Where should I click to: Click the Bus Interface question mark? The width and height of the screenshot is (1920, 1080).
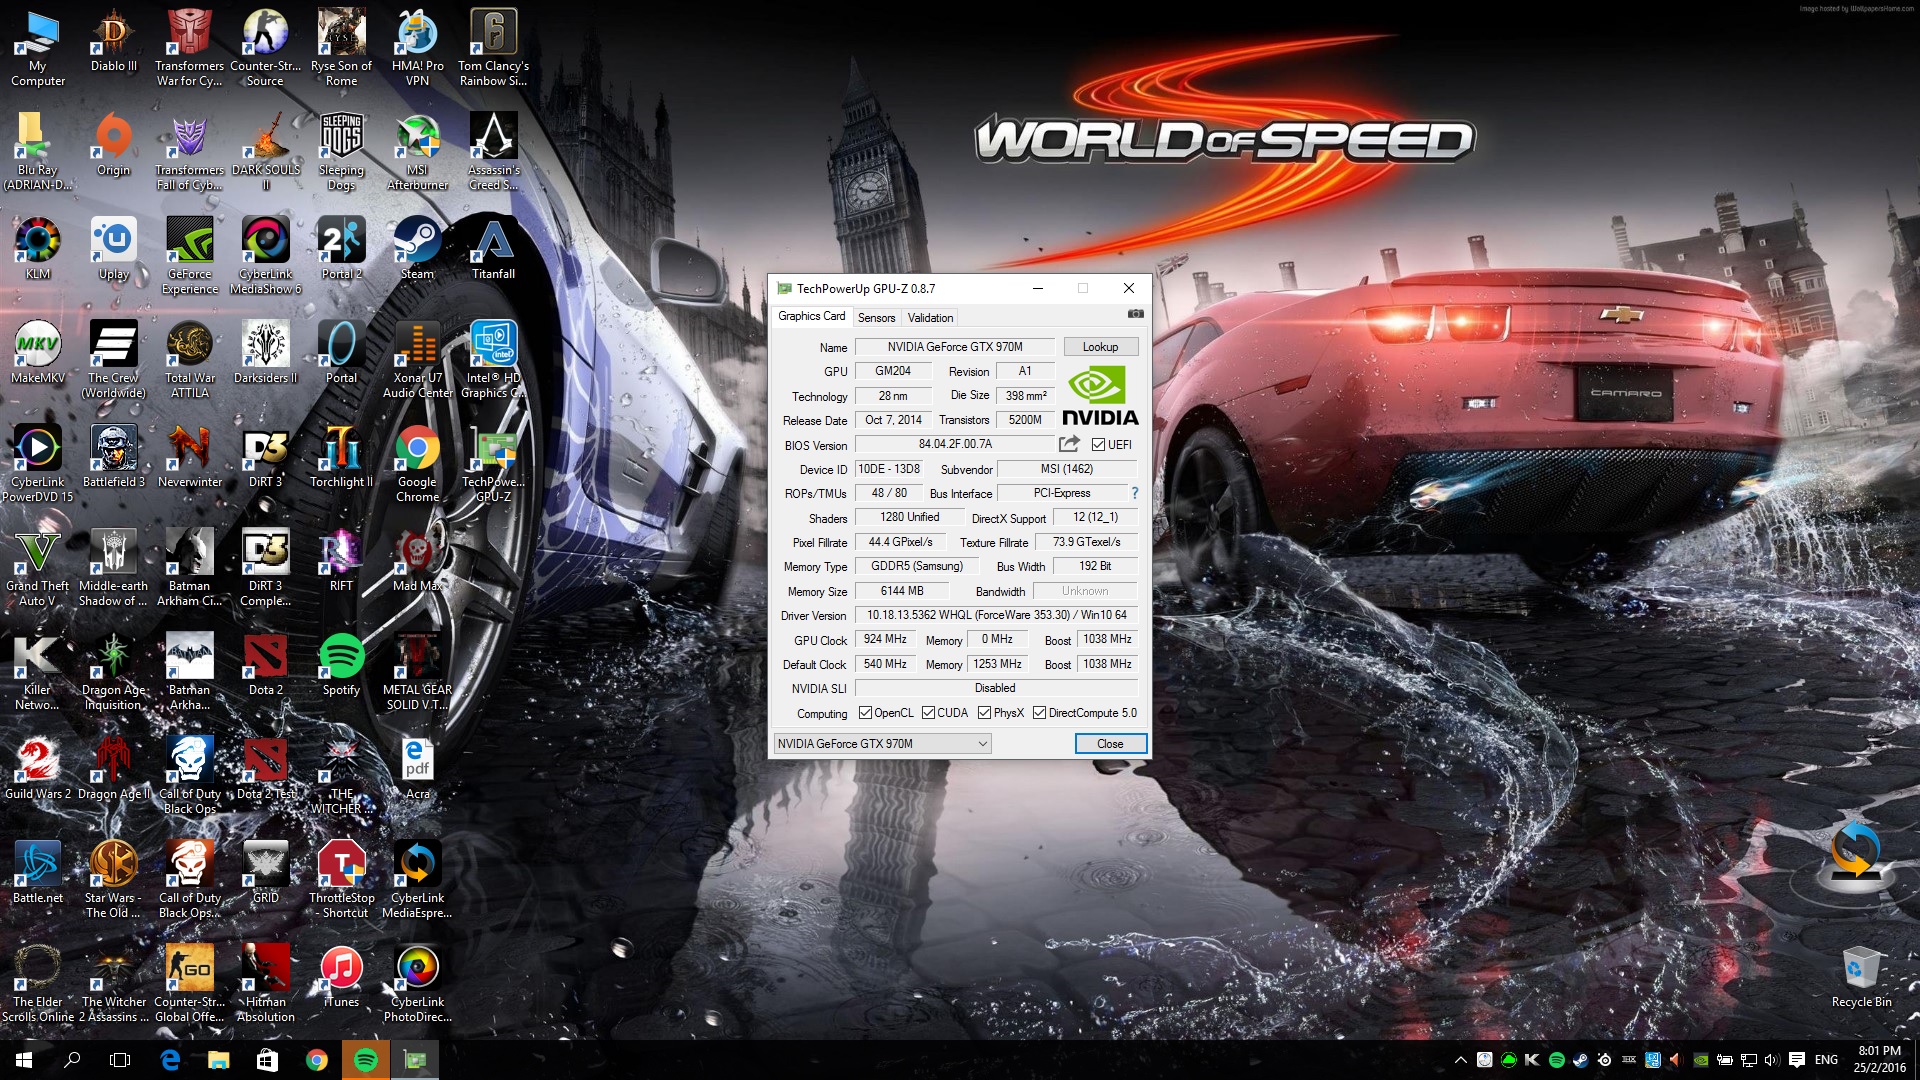click(1135, 493)
